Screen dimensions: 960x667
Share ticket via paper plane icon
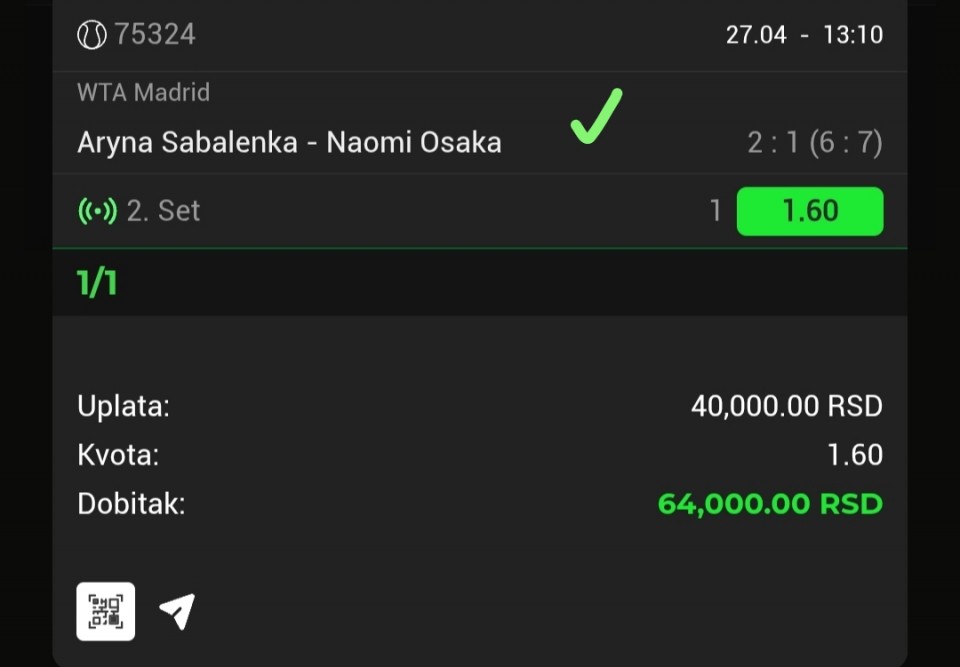coord(177,610)
